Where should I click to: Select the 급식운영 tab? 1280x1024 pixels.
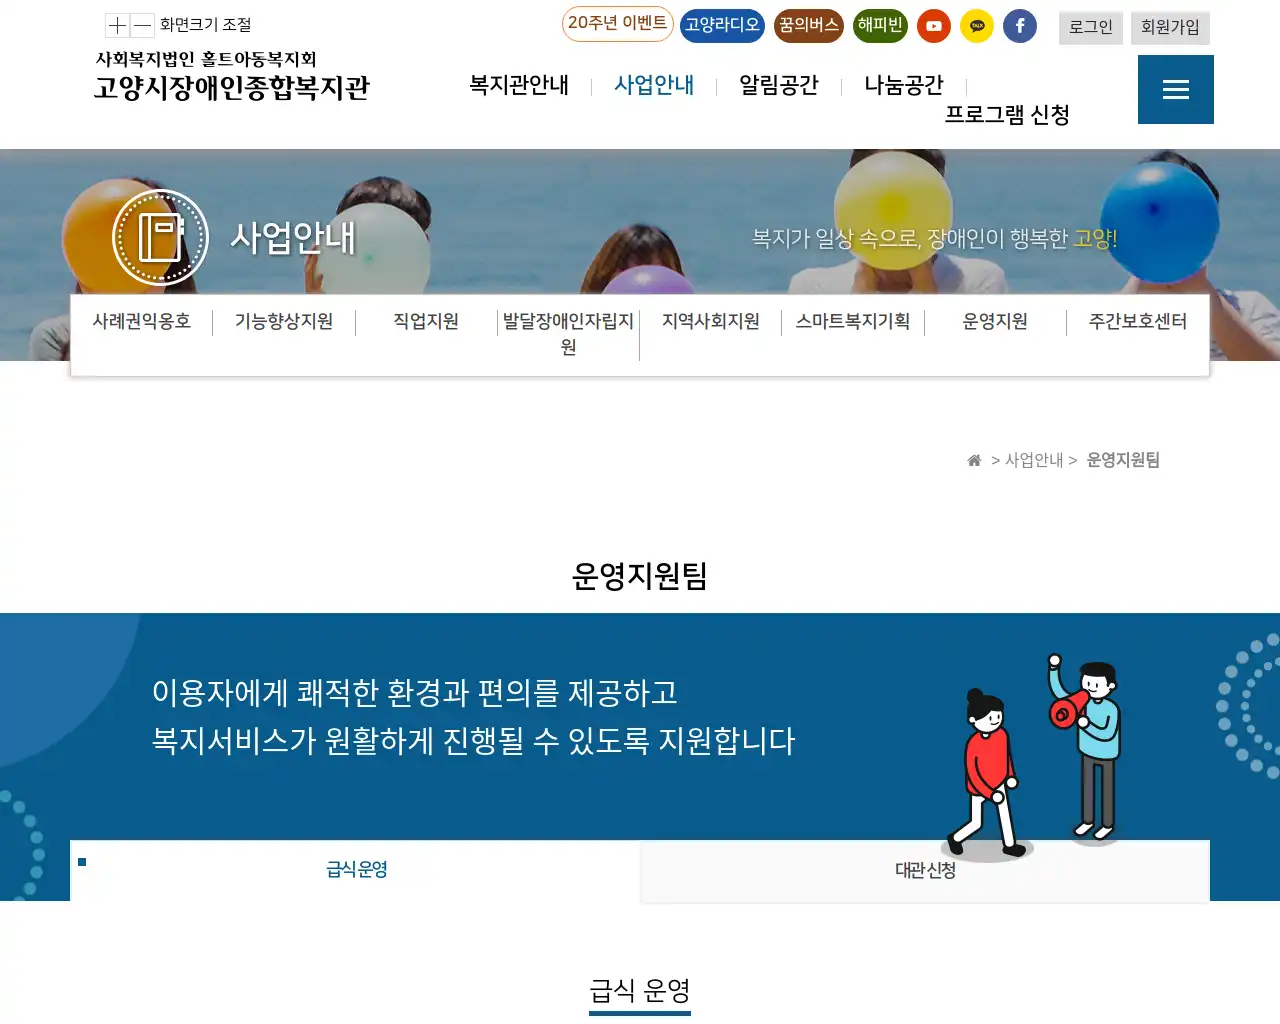click(356, 870)
